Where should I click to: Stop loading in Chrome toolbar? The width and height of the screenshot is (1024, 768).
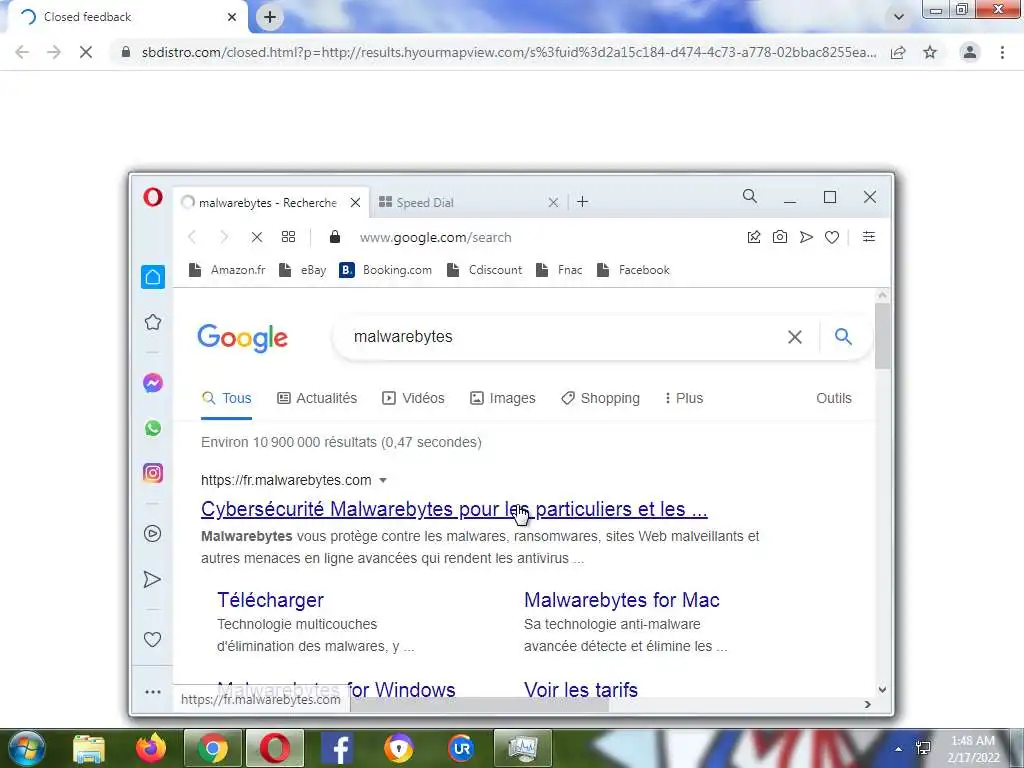coord(86,52)
